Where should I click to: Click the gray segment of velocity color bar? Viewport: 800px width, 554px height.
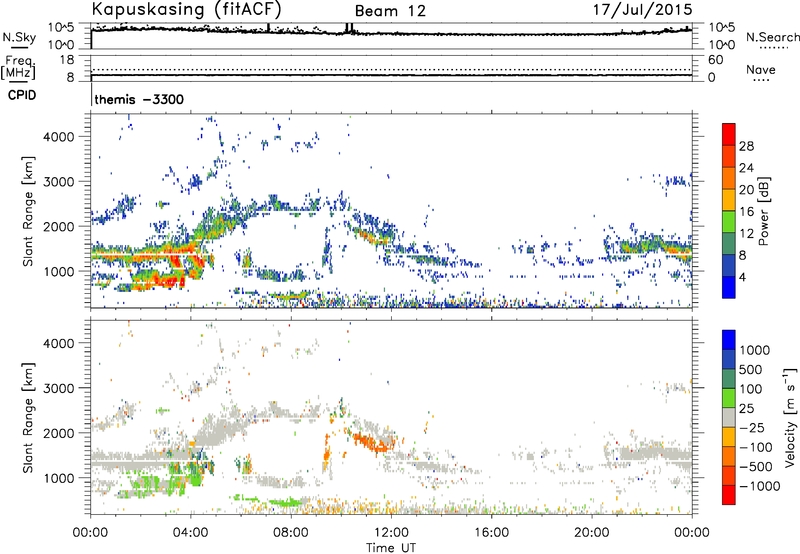pyautogui.click(x=729, y=417)
